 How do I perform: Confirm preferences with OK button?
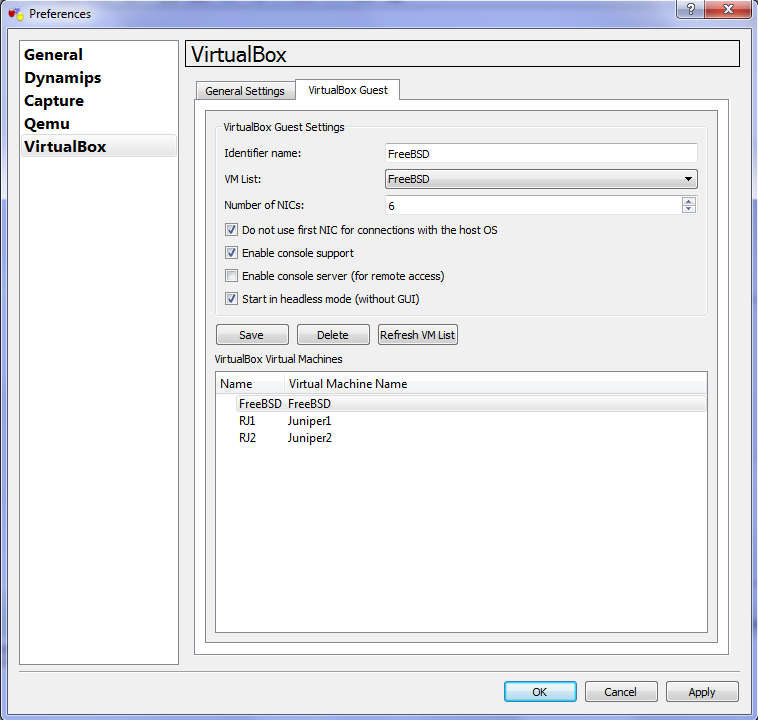[540, 691]
